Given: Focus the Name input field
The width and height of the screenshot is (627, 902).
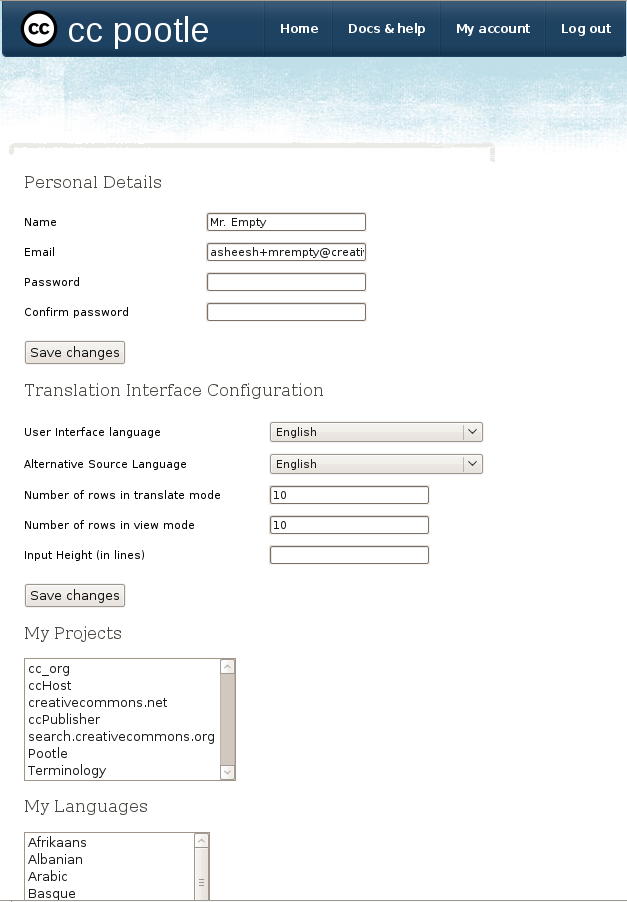Looking at the screenshot, I should coord(286,222).
